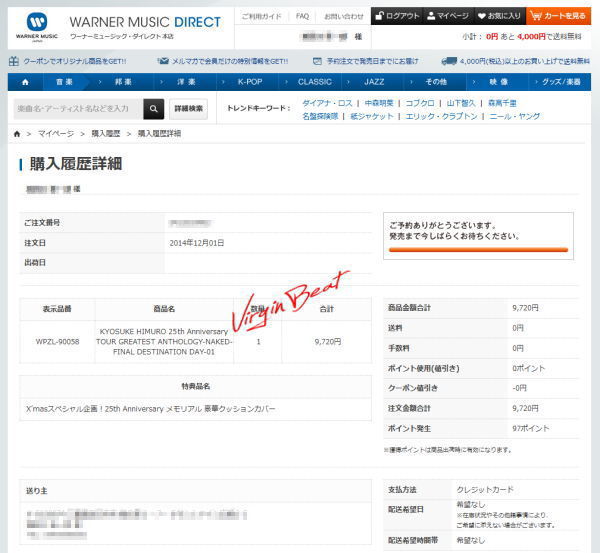Open the home icon in blue navigation bar
Viewport: 600px width, 553px height.
[25, 82]
